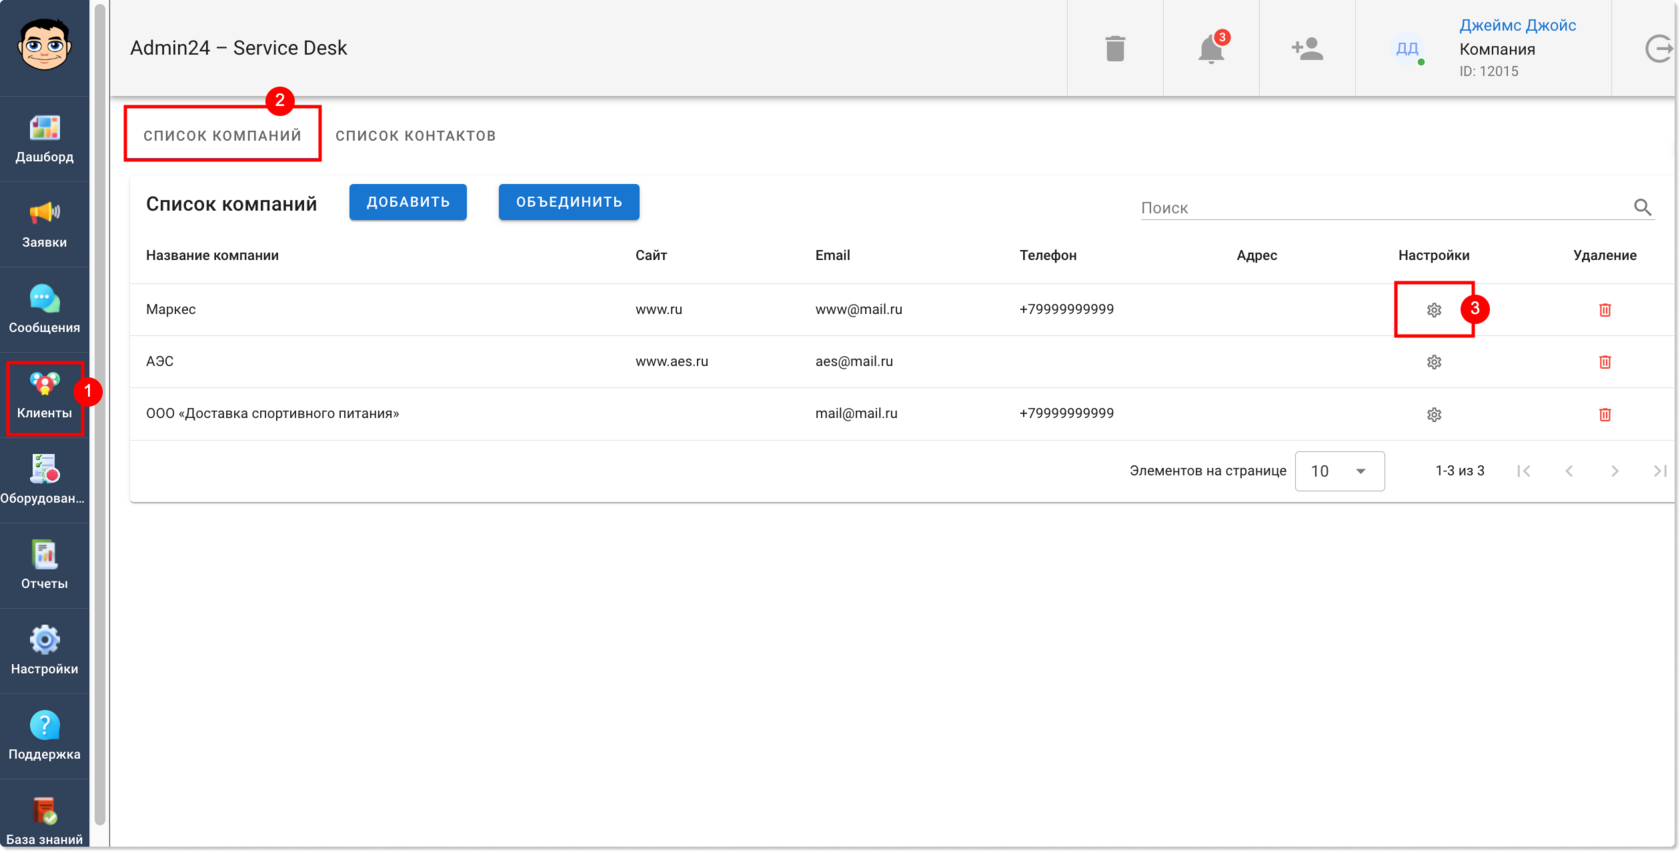Click the Адрес column header

(1257, 255)
